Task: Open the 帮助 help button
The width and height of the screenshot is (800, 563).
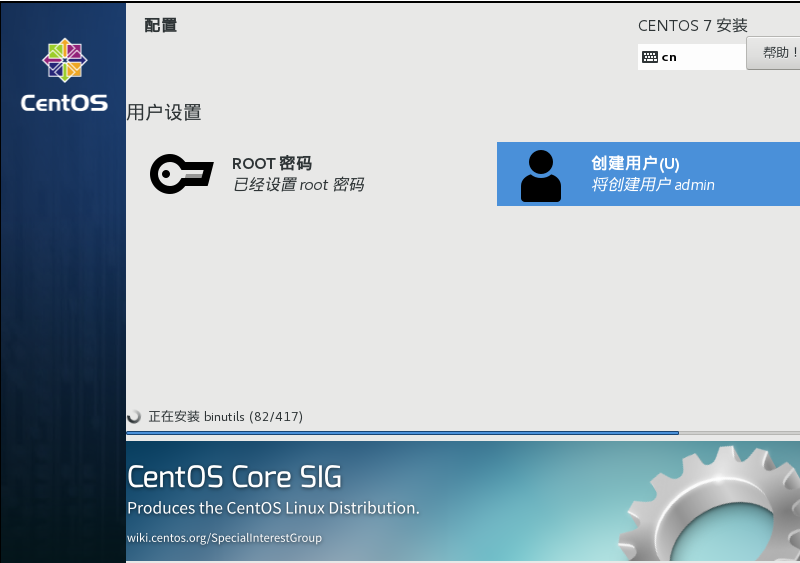Action: pos(773,53)
